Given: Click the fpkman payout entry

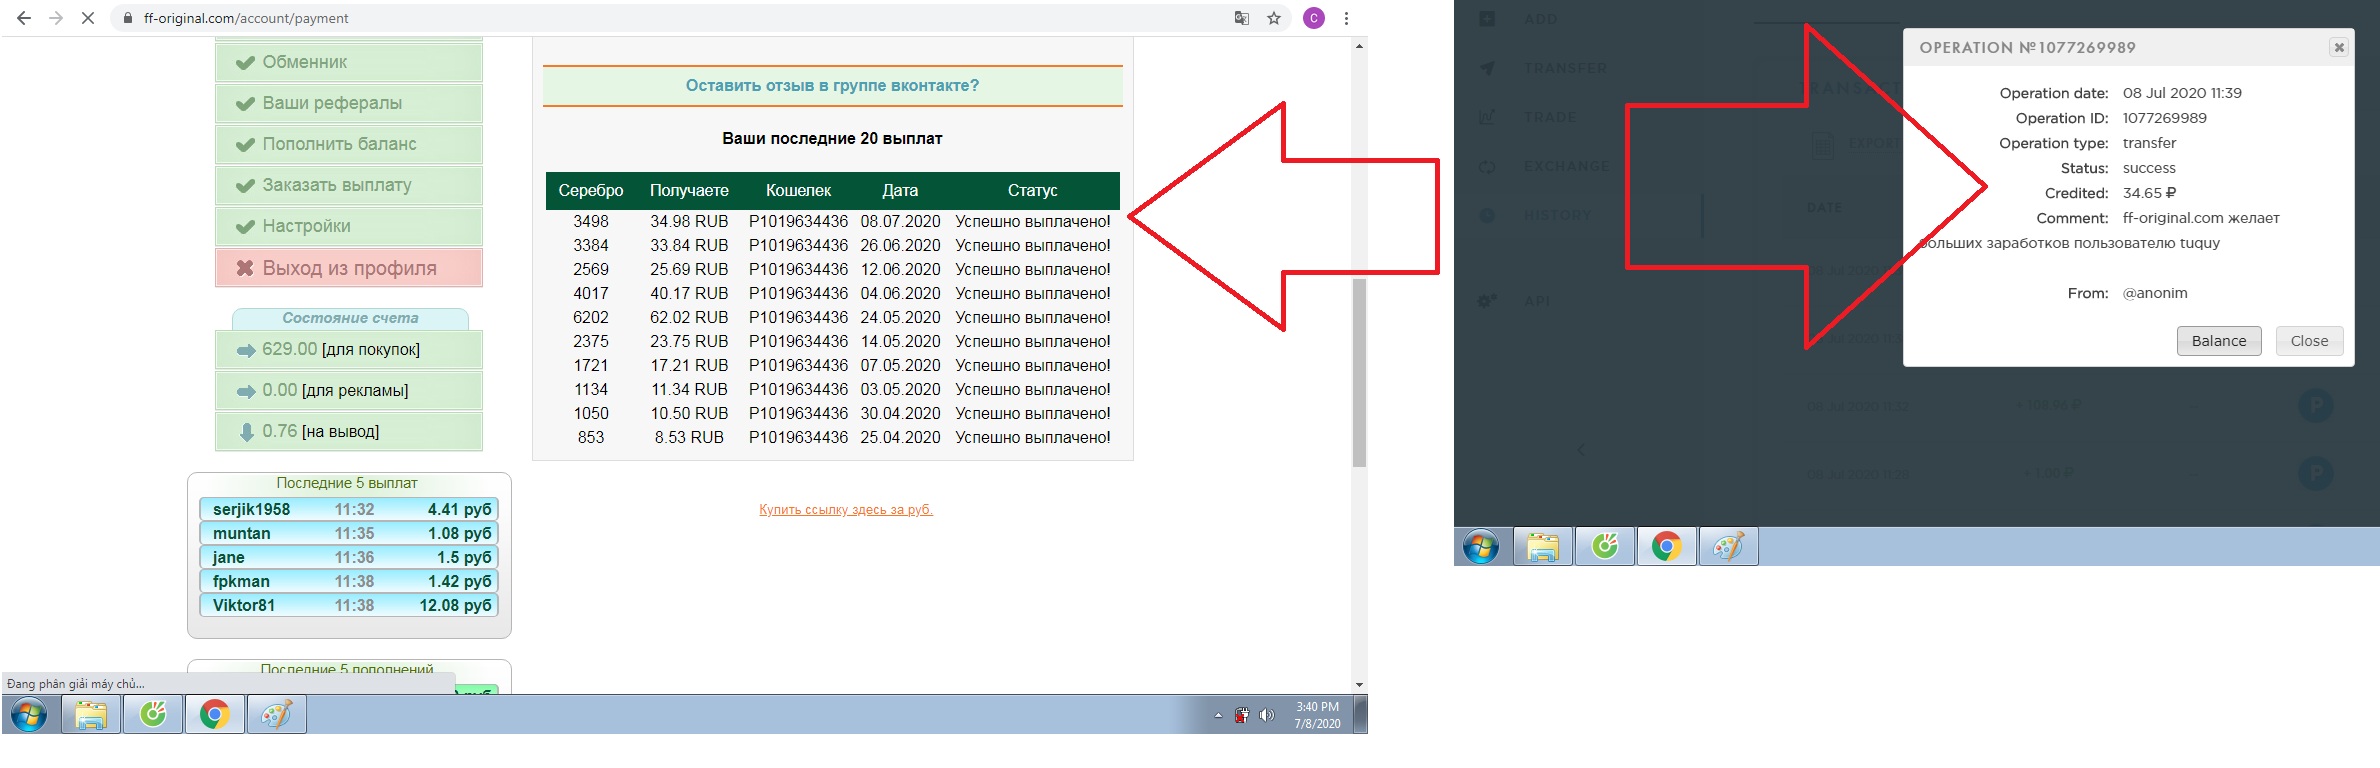Looking at the screenshot, I should [x=349, y=581].
